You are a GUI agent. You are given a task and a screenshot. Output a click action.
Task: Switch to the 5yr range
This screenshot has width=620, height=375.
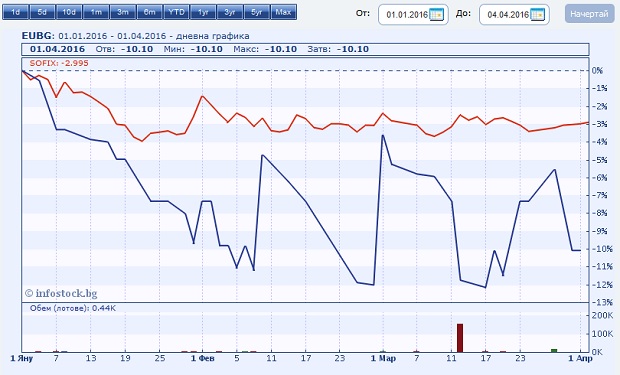coord(257,12)
